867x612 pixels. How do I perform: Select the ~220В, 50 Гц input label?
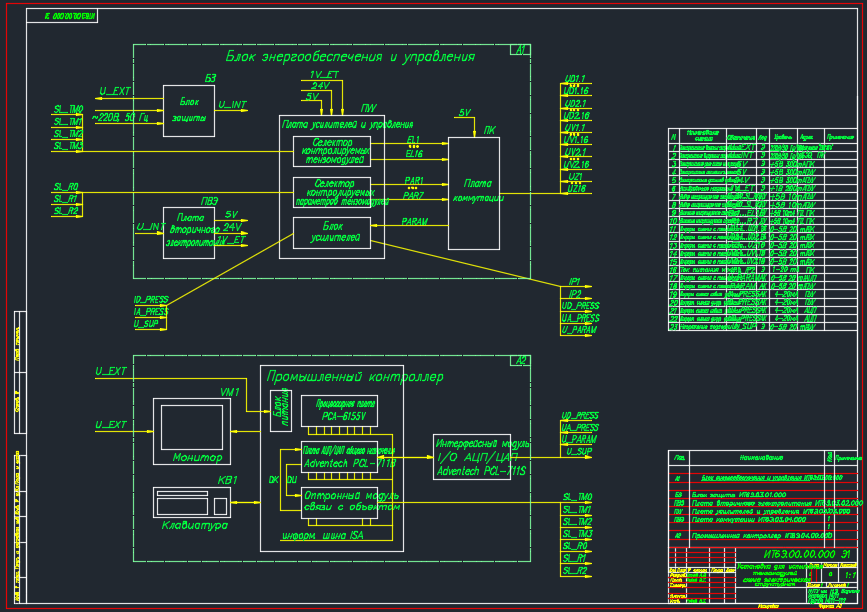(x=118, y=118)
